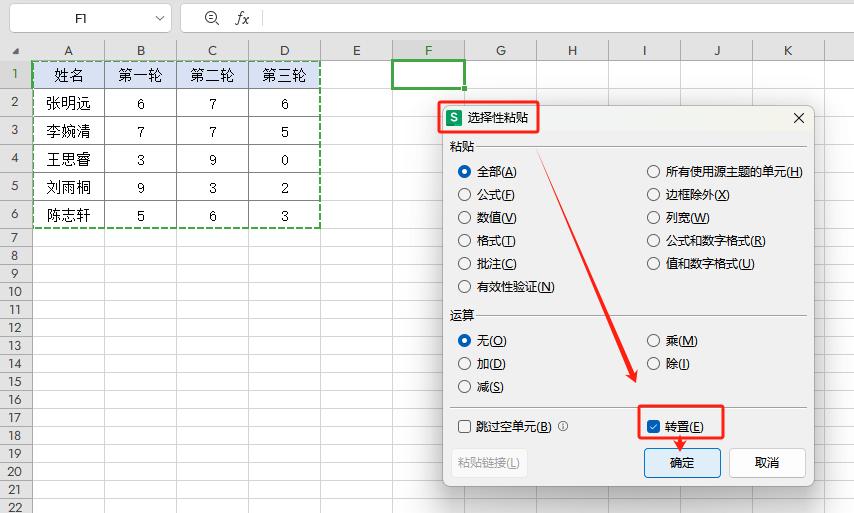
Task: Select the 数值(V) paste option
Action: pyautogui.click(x=487, y=217)
